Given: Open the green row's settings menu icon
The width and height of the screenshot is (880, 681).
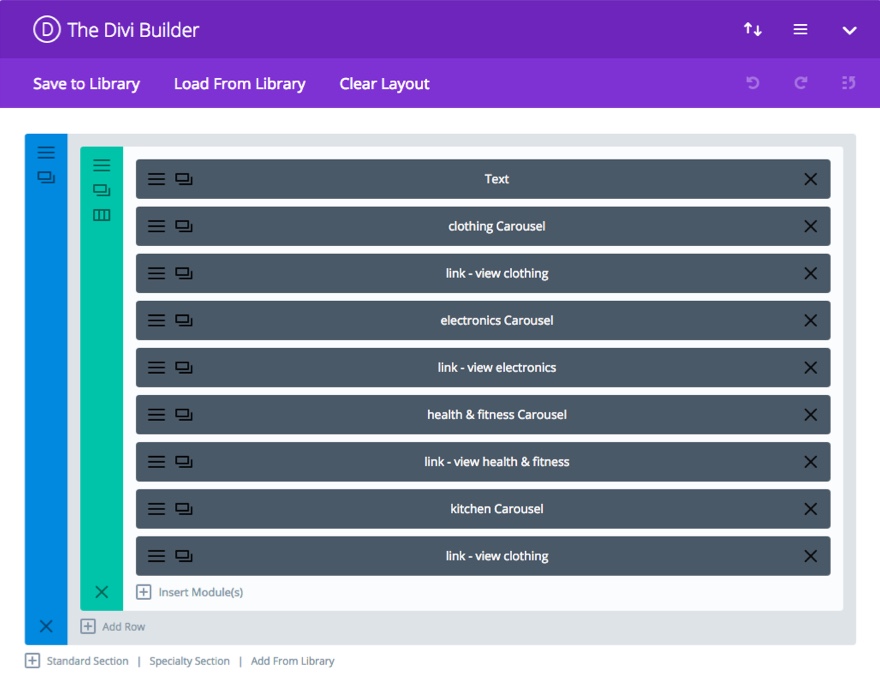Looking at the screenshot, I should [x=102, y=165].
